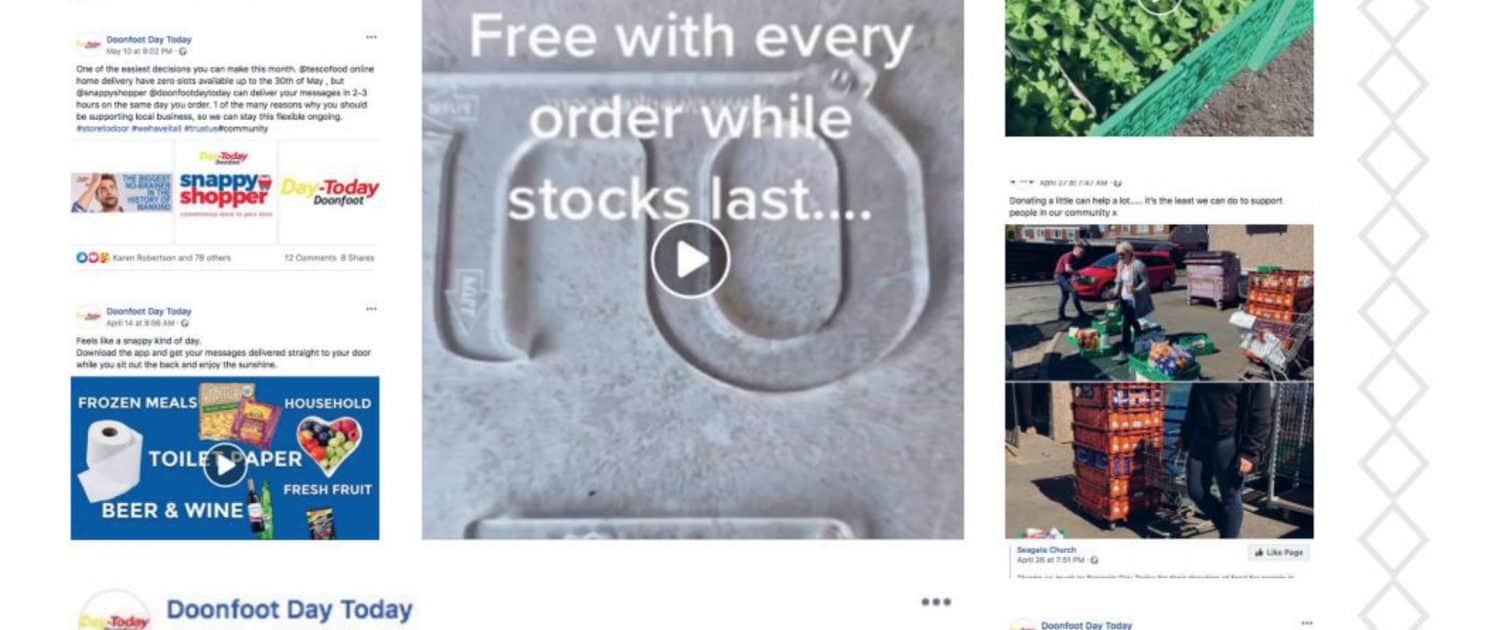The width and height of the screenshot is (1500, 630).
Task: Click the globe privacy icon on May 10 post
Action: tap(182, 51)
